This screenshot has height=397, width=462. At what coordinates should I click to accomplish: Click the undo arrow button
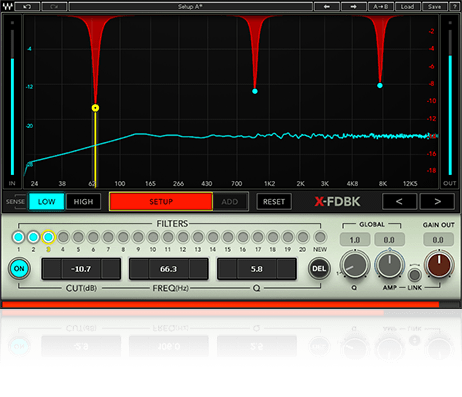[x=27, y=6]
